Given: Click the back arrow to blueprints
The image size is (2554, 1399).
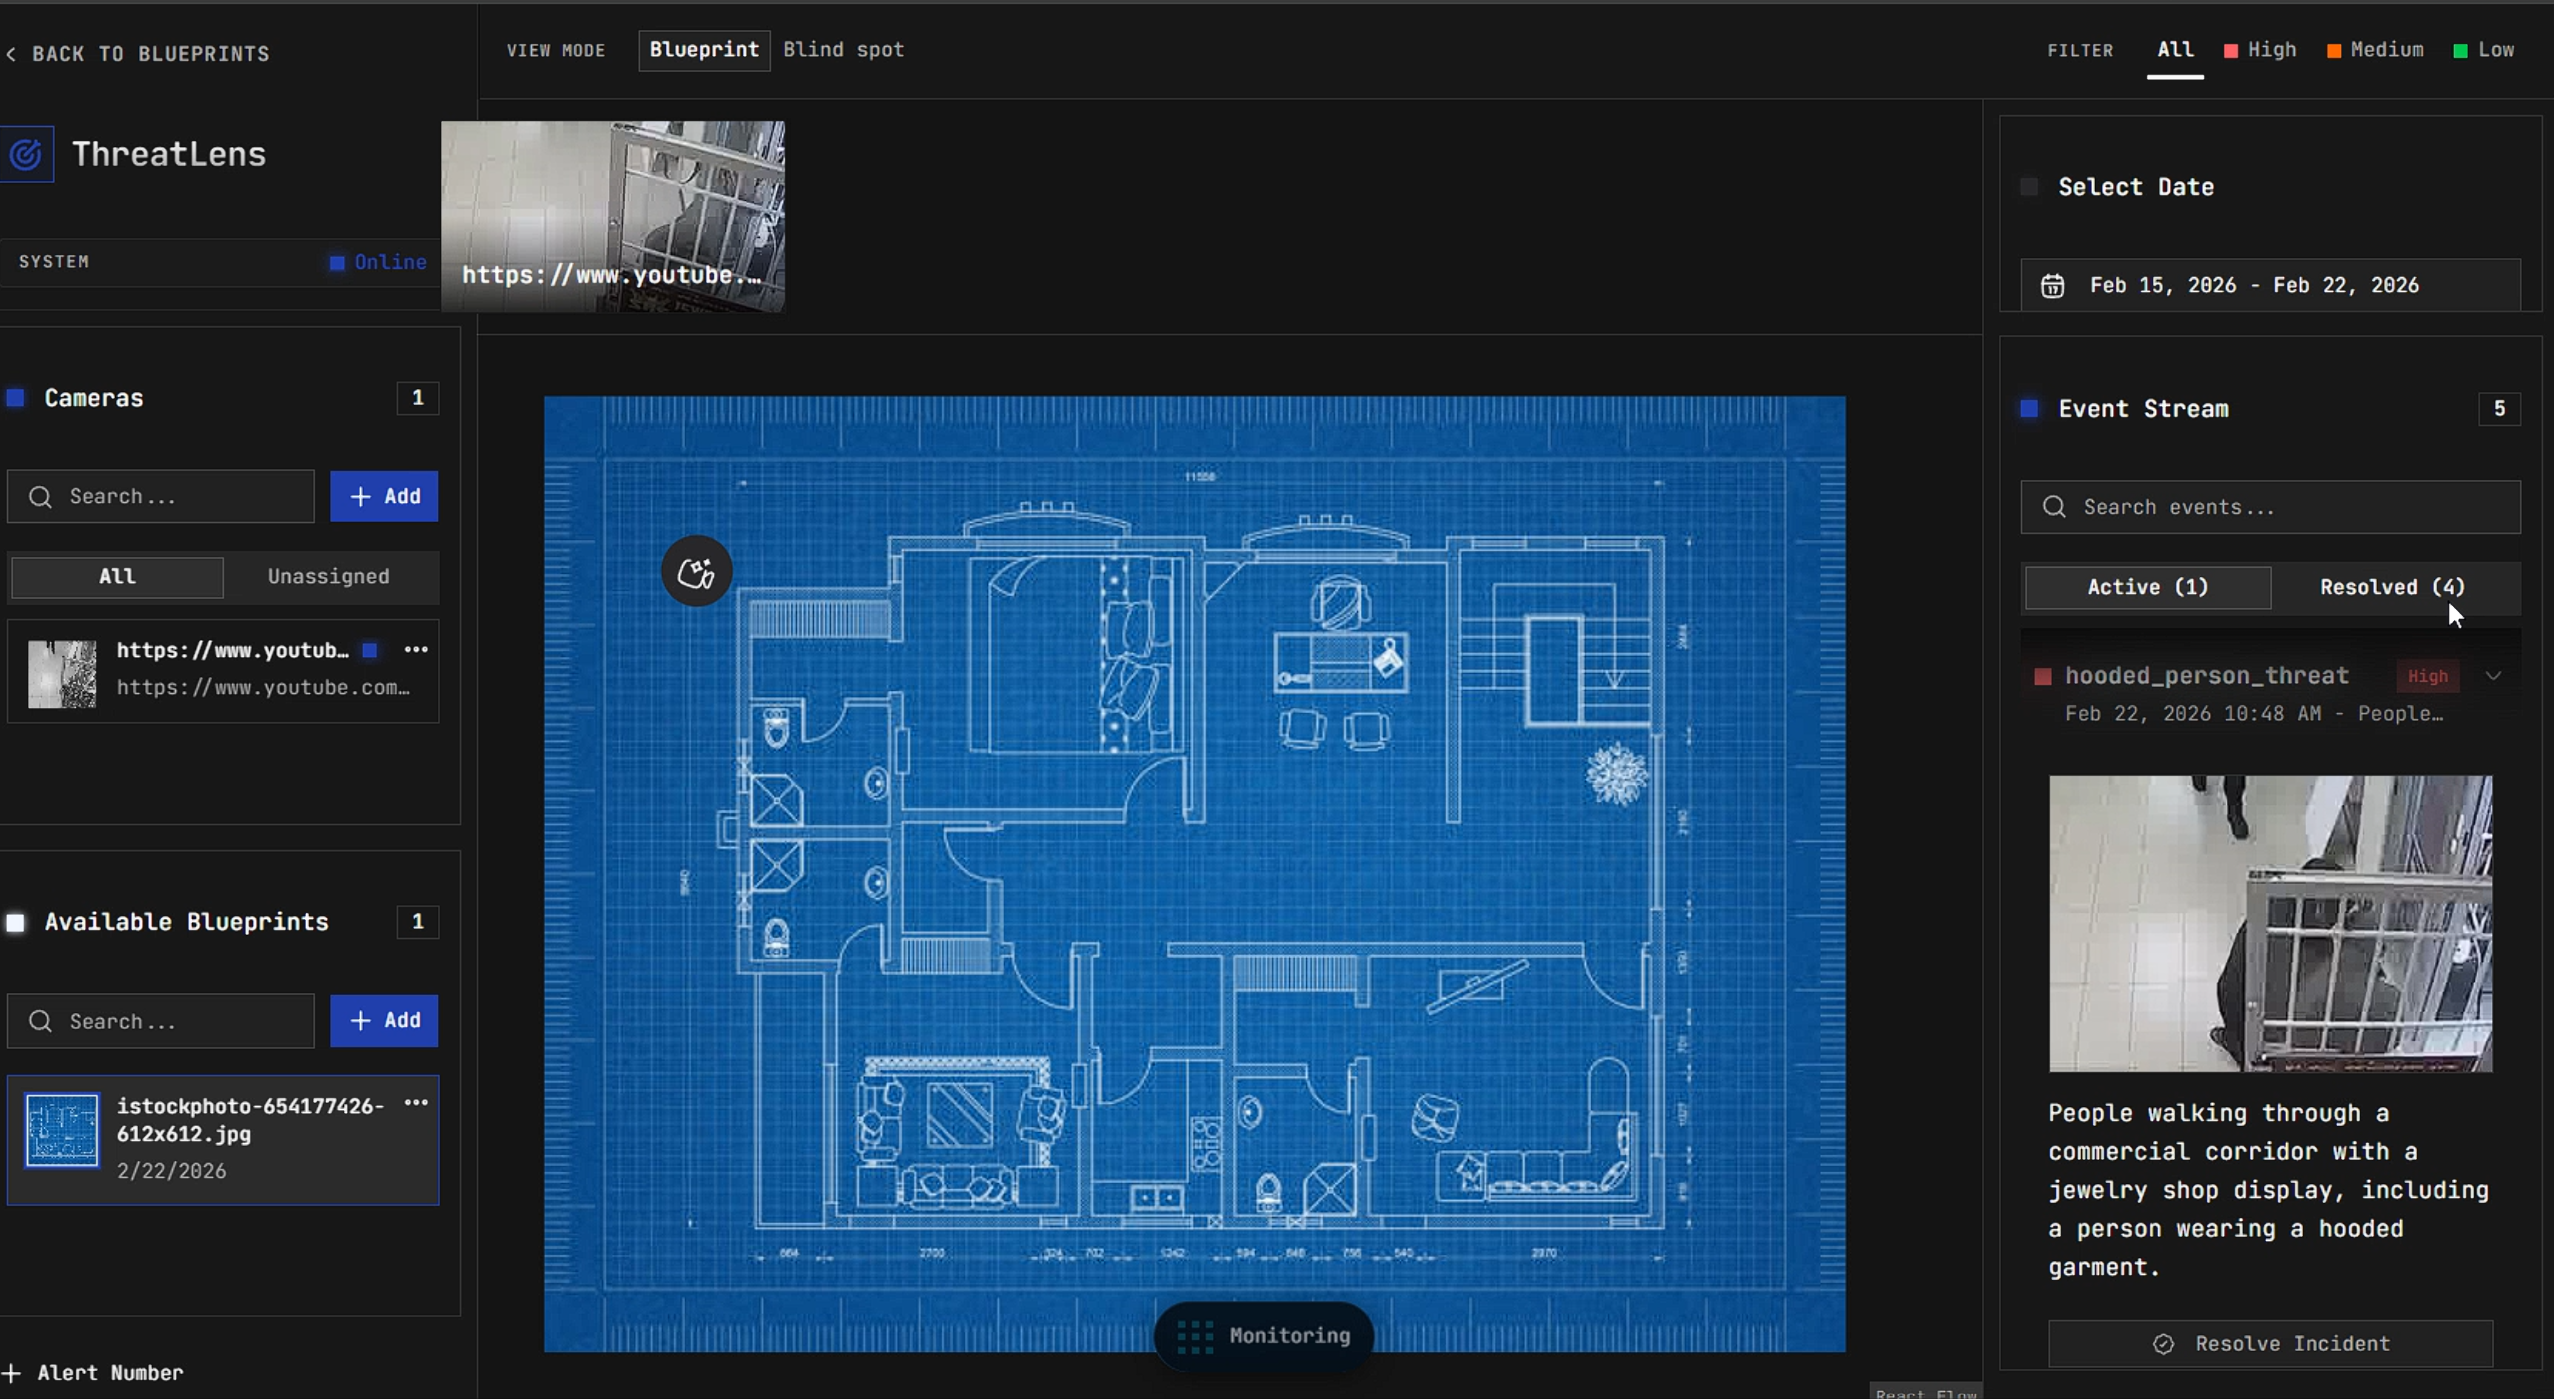Looking at the screenshot, I should (x=12, y=54).
